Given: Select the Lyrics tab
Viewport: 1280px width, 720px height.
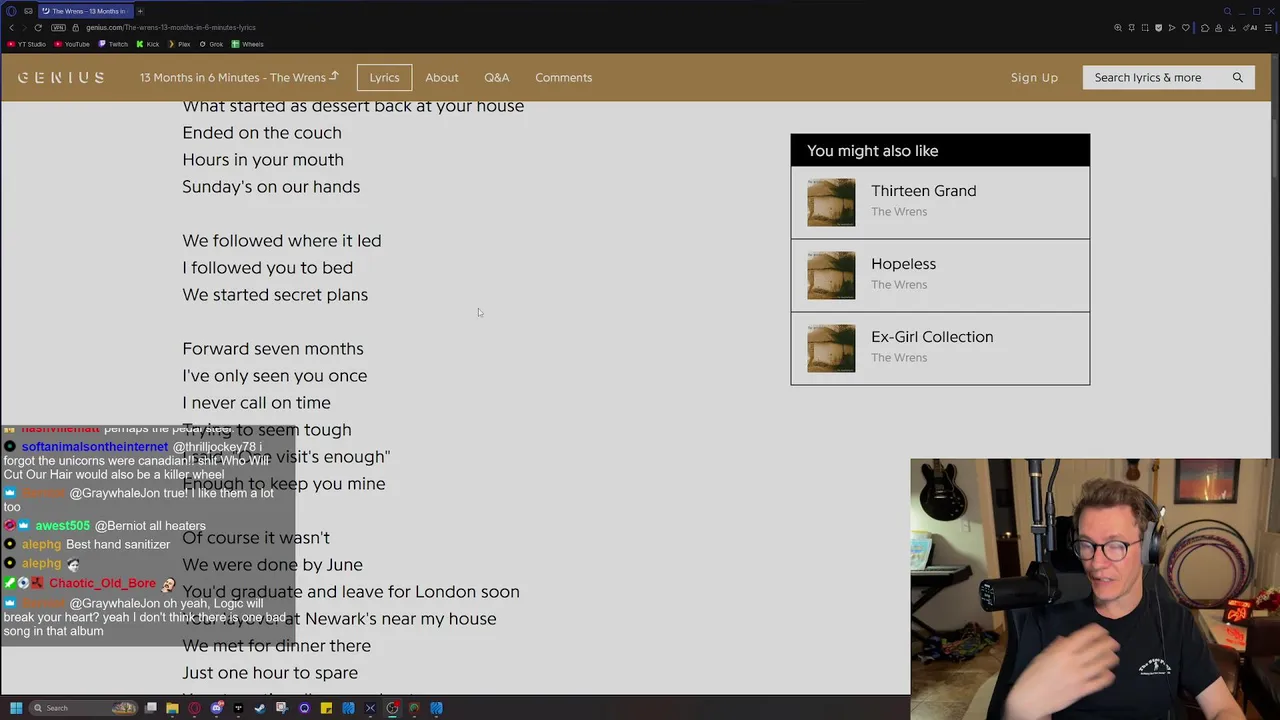Looking at the screenshot, I should [x=384, y=77].
